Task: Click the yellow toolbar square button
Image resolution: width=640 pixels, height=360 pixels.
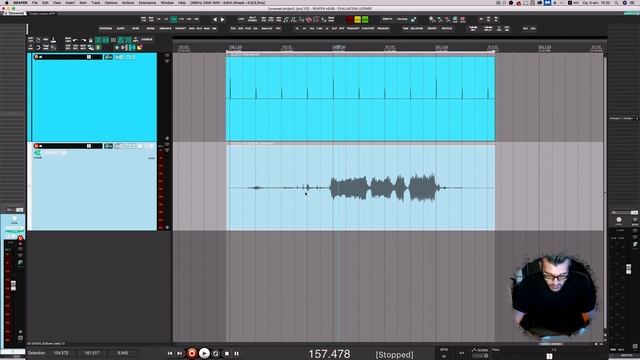Action: [x=358, y=19]
